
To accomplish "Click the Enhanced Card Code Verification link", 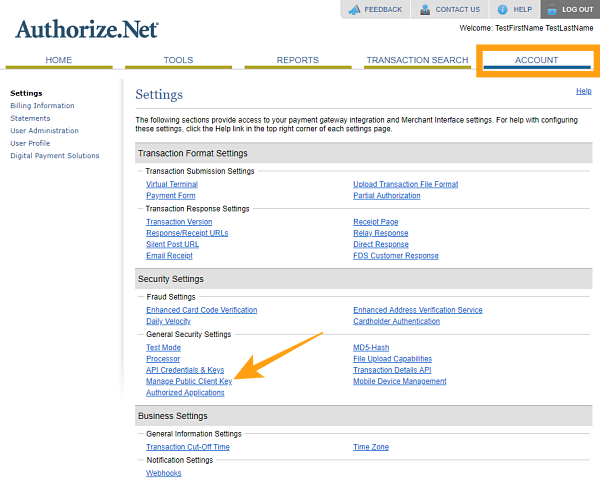I will click(202, 310).
